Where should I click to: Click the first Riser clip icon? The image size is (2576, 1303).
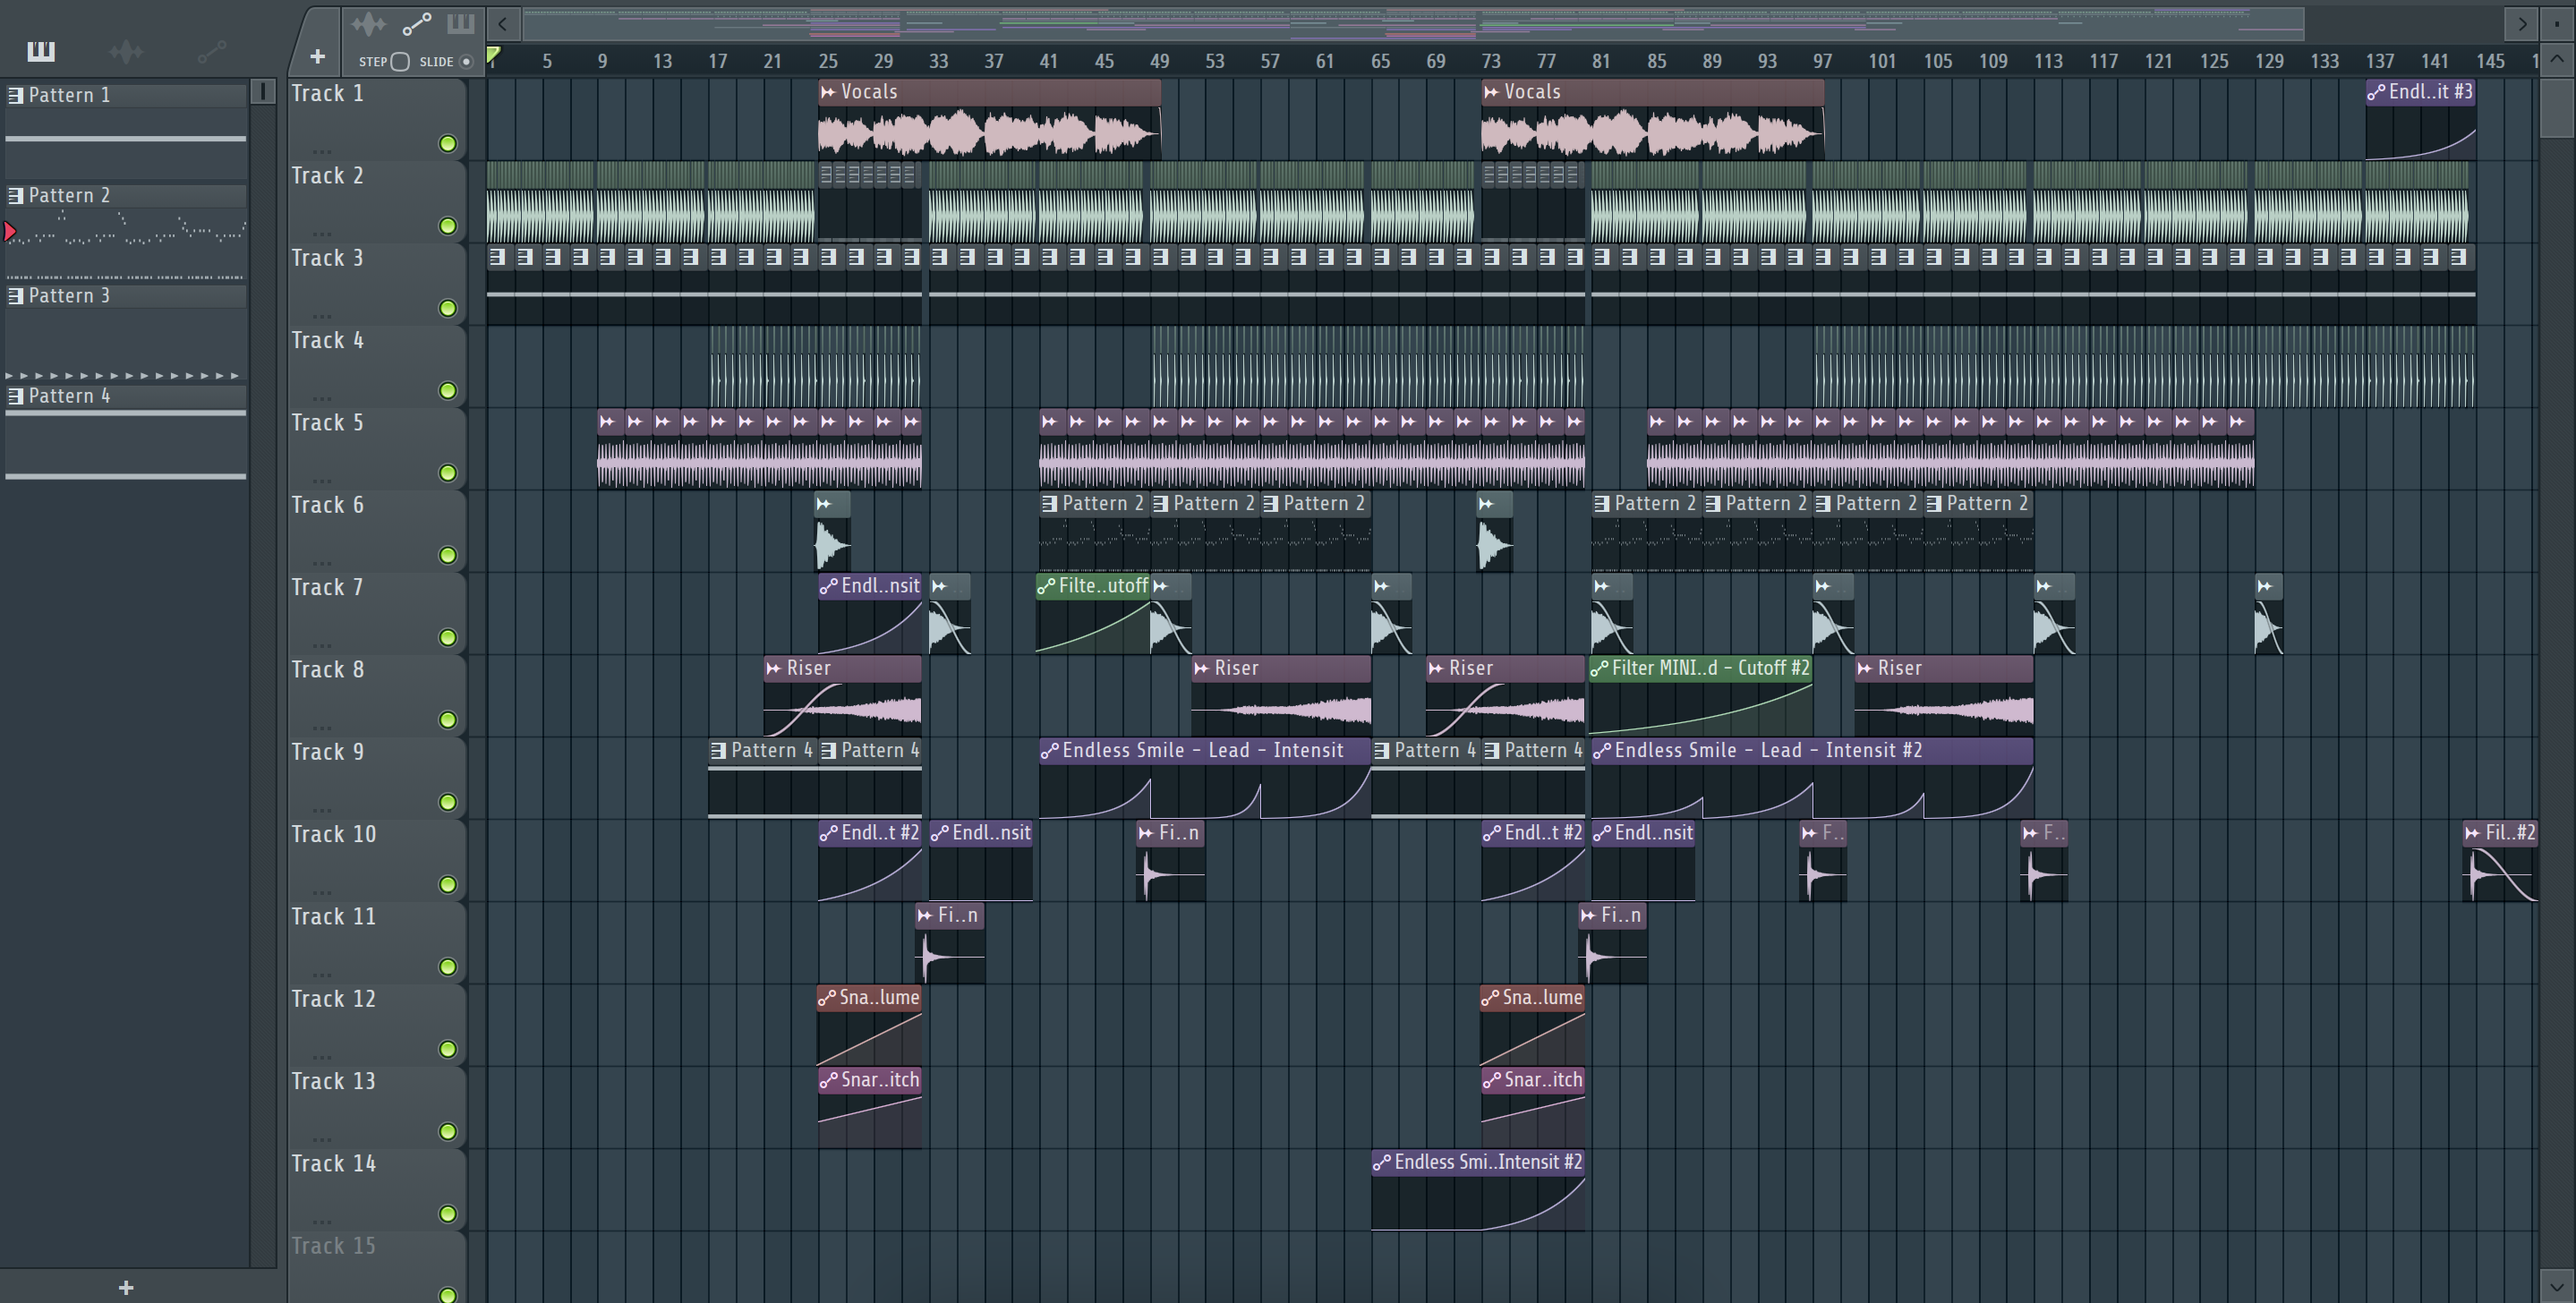pos(773,668)
